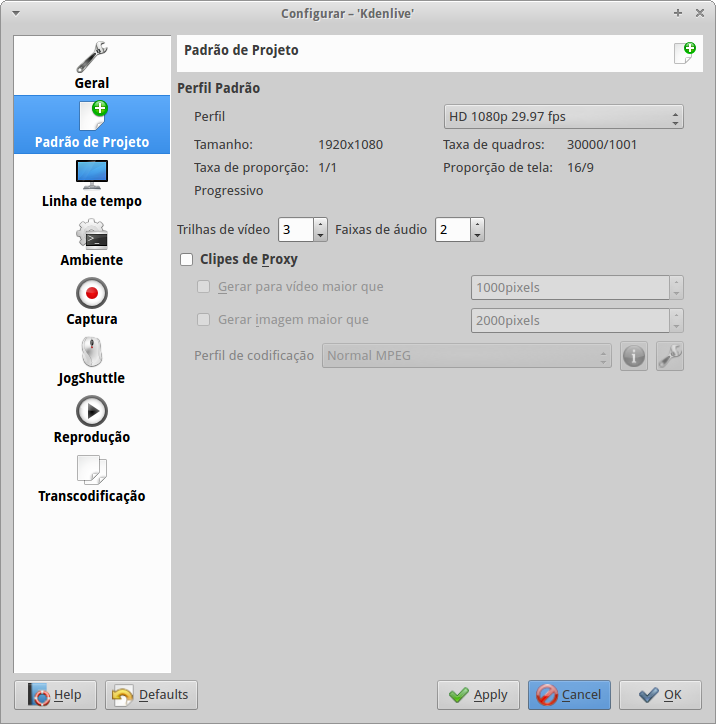Switch to the Reprodução settings
This screenshot has width=716, height=724.
92,420
